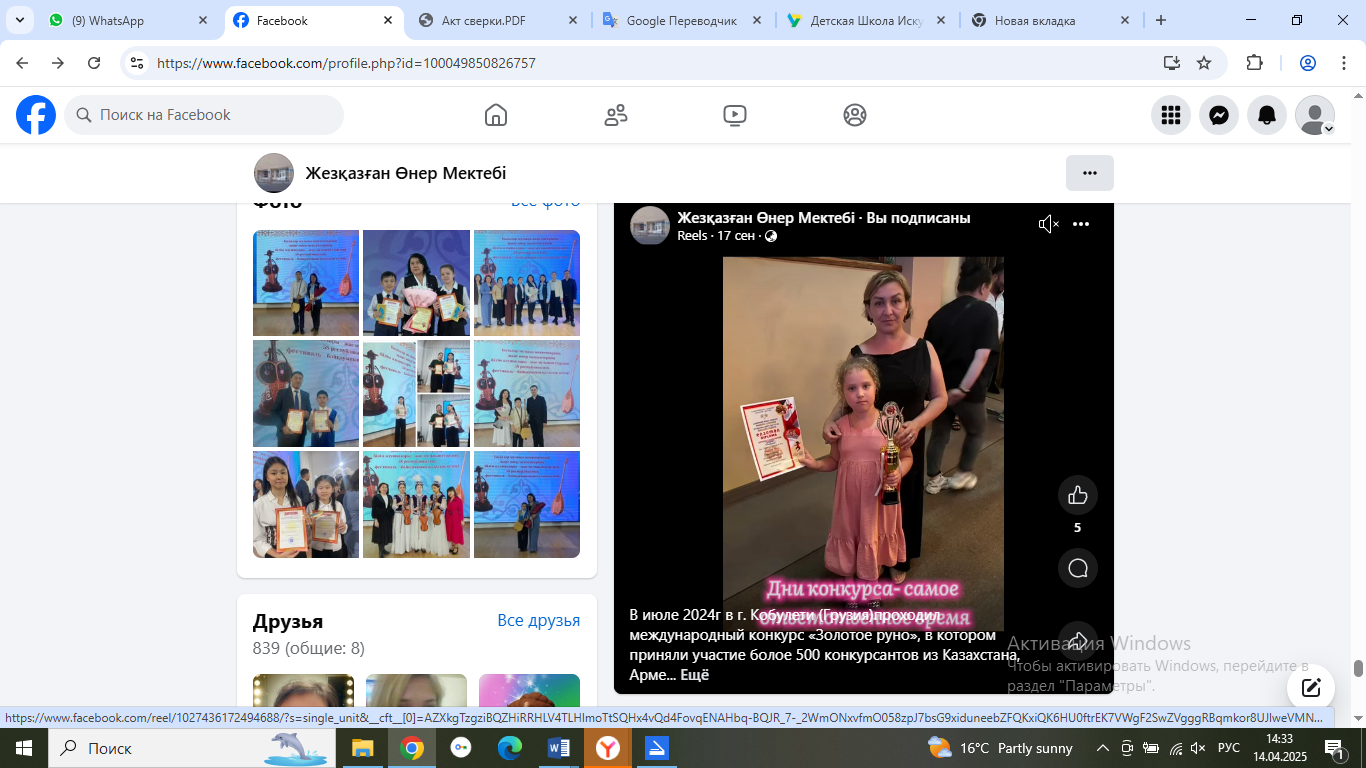Click the page avatar on the reel post
Screen dimensions: 1366x768
pos(650,226)
